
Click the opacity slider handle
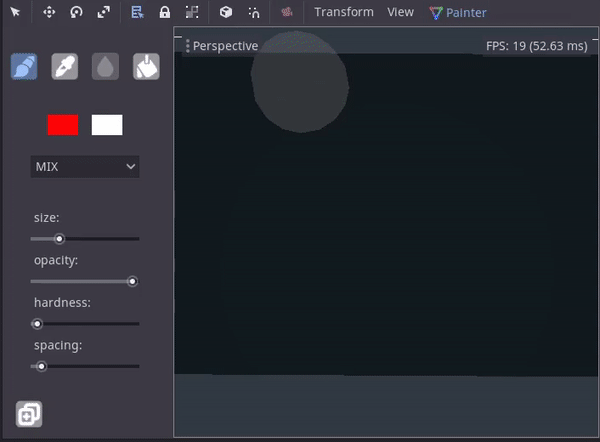coord(132,282)
